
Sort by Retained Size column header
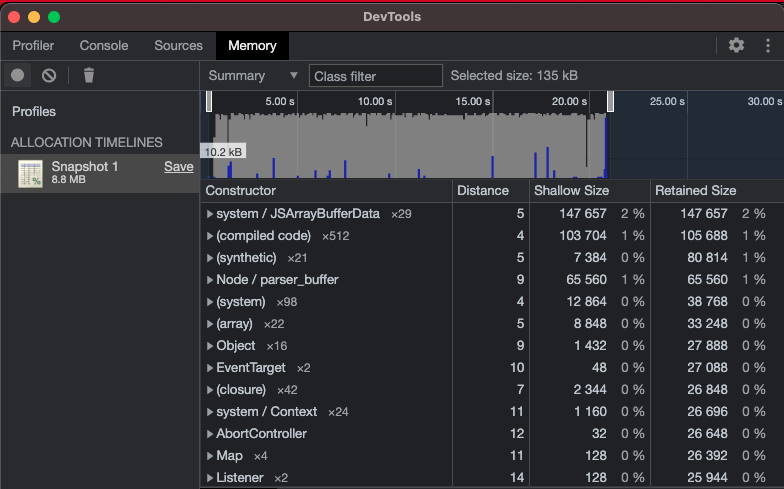coord(695,190)
